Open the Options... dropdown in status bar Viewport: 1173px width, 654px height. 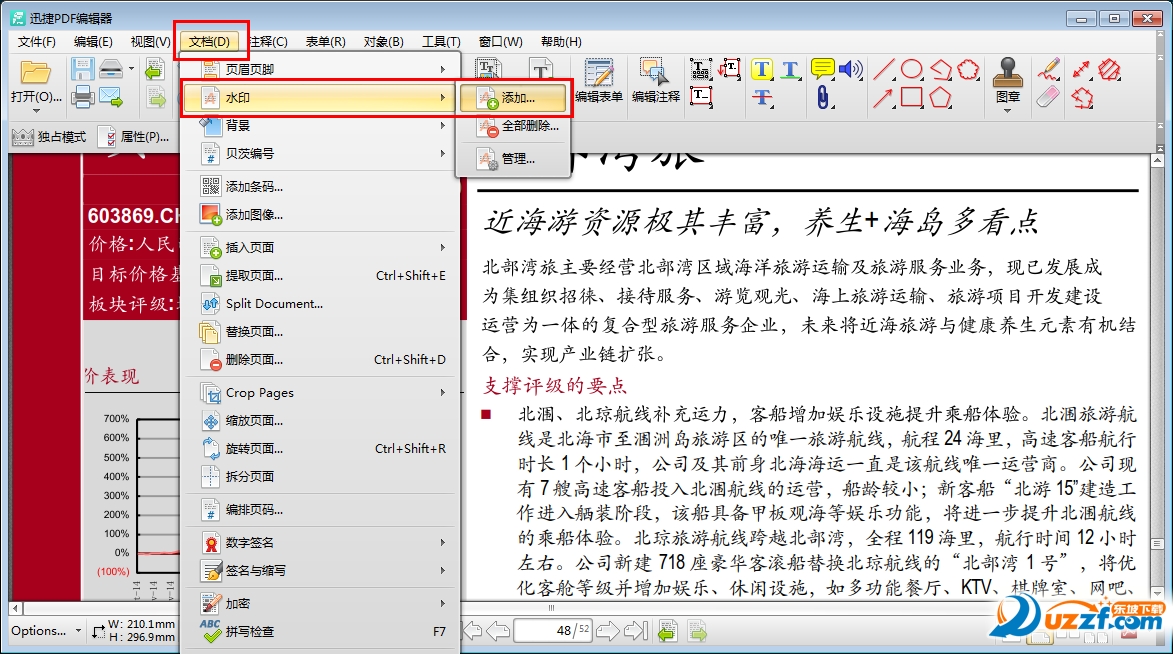tap(46, 631)
